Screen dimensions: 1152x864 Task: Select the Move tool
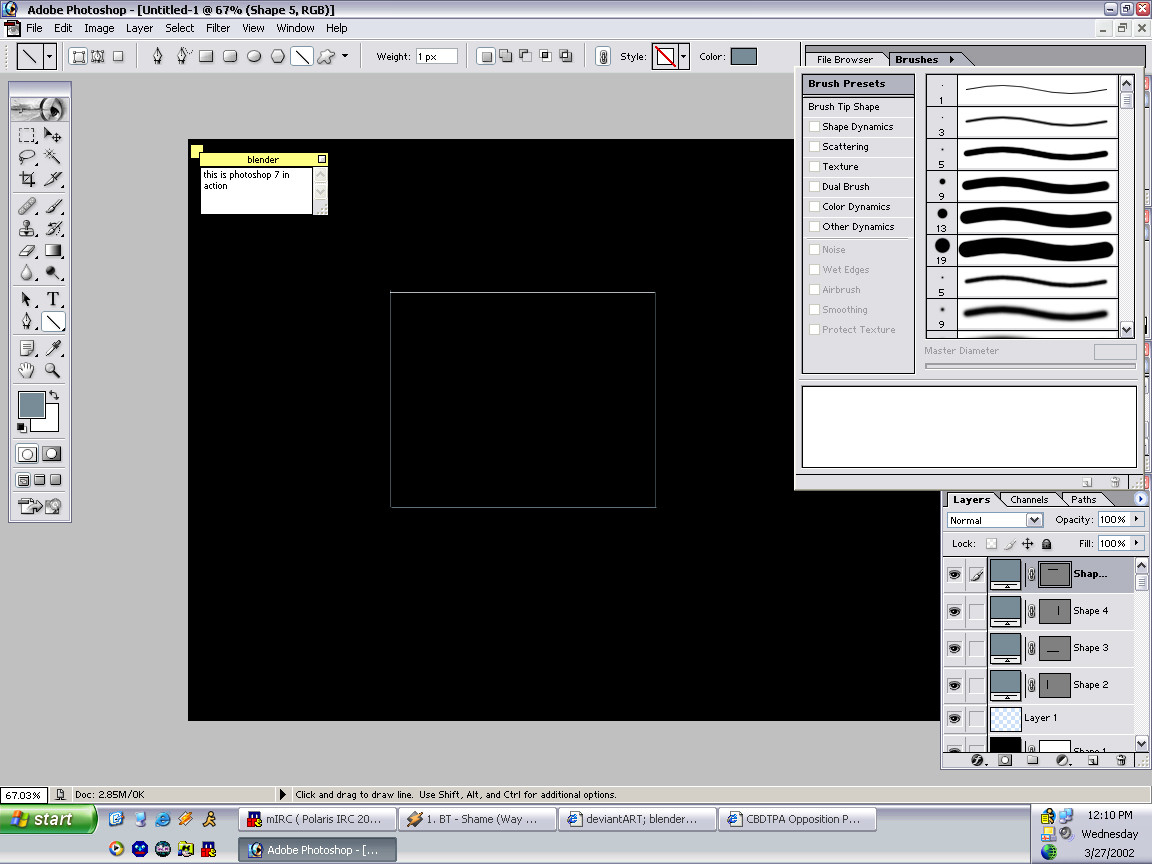click(53, 135)
